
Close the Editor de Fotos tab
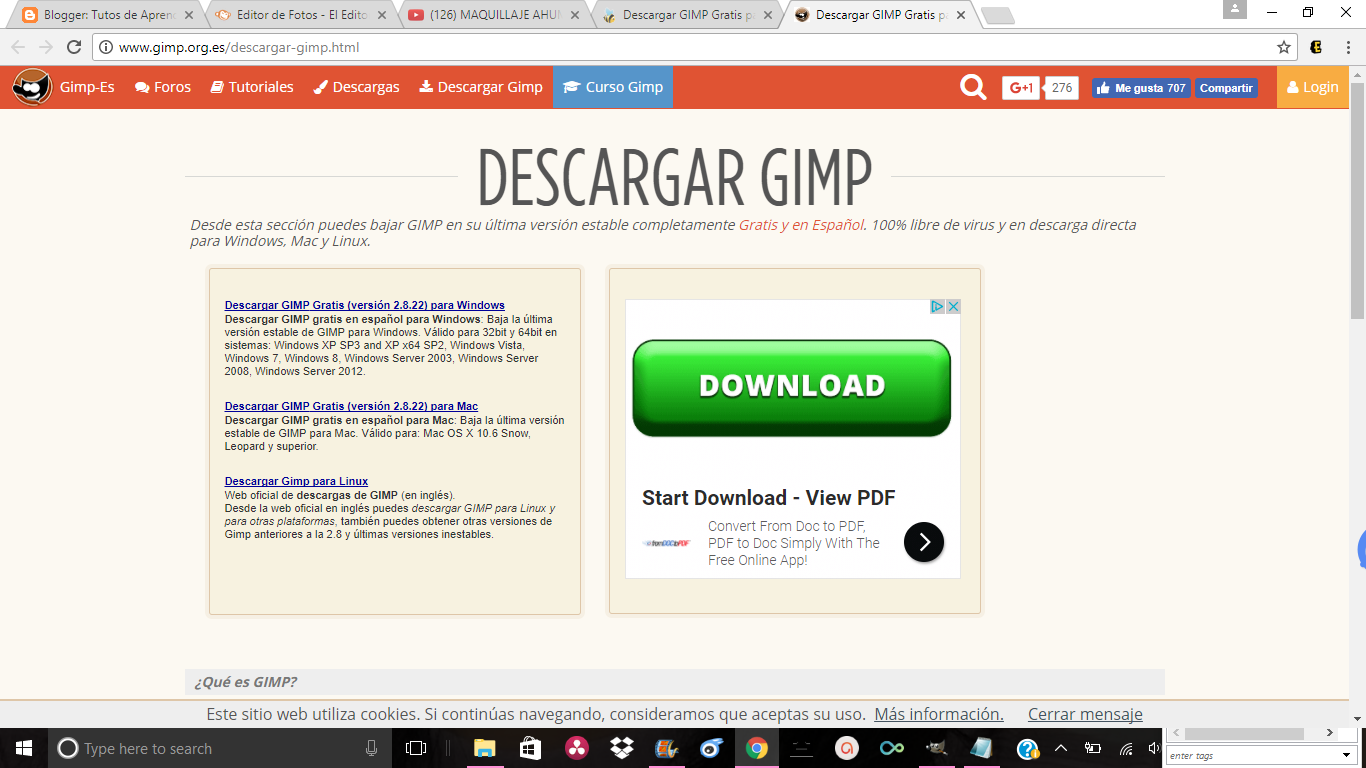[381, 15]
